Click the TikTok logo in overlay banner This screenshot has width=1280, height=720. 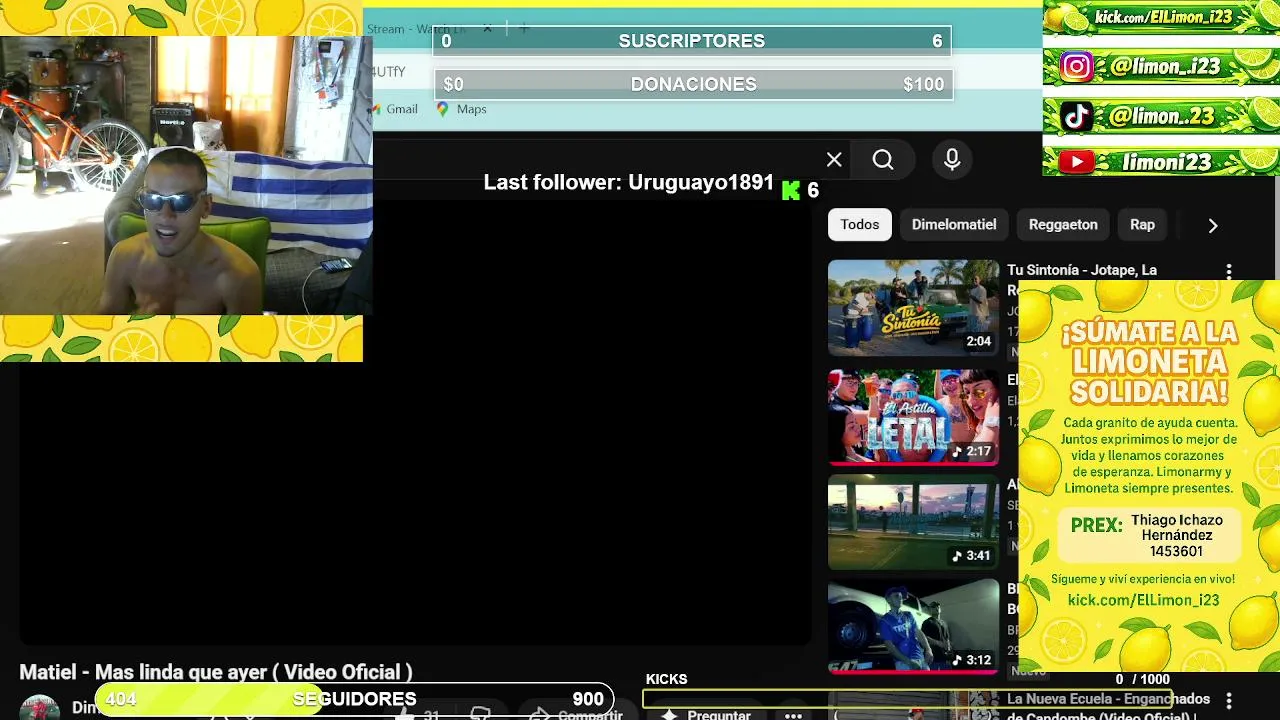[x=1076, y=116]
